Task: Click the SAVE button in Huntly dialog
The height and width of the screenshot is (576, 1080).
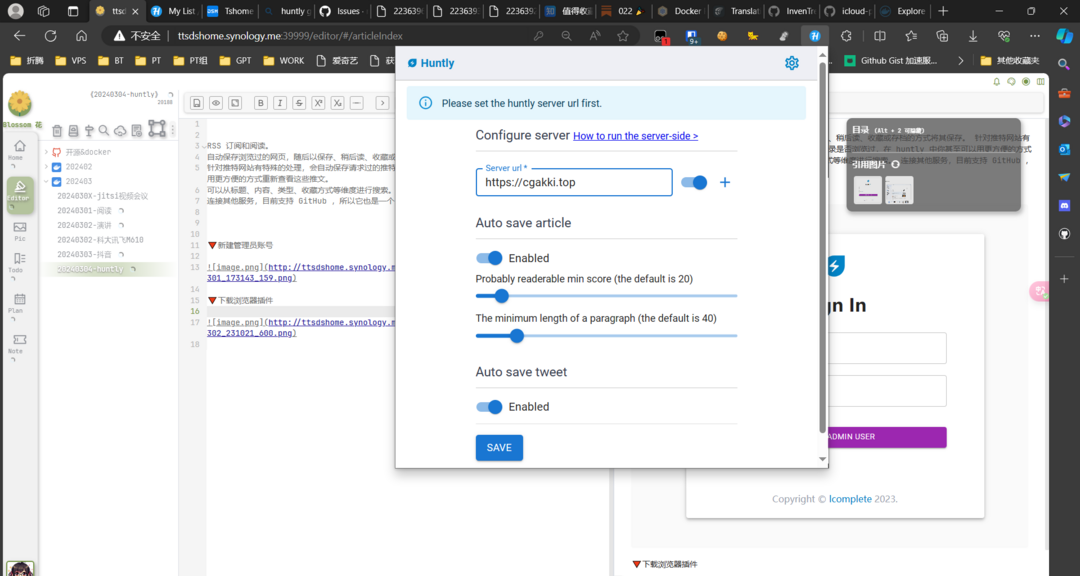Action: 499,447
